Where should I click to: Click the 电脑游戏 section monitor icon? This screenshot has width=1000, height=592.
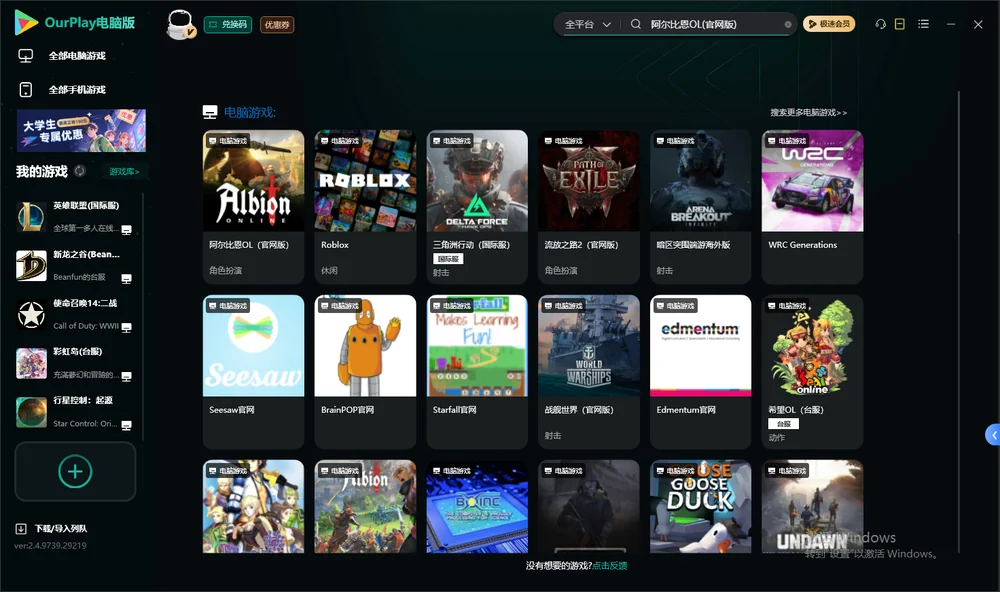210,112
